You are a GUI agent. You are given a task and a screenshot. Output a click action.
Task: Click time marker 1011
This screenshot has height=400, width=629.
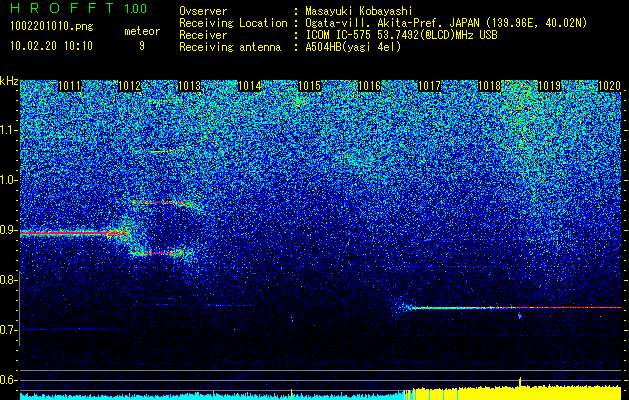coord(69,86)
